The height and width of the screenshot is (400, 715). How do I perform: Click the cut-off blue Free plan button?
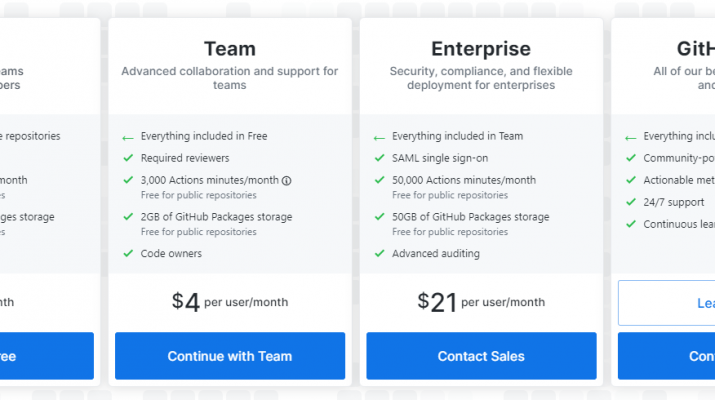click(47, 356)
